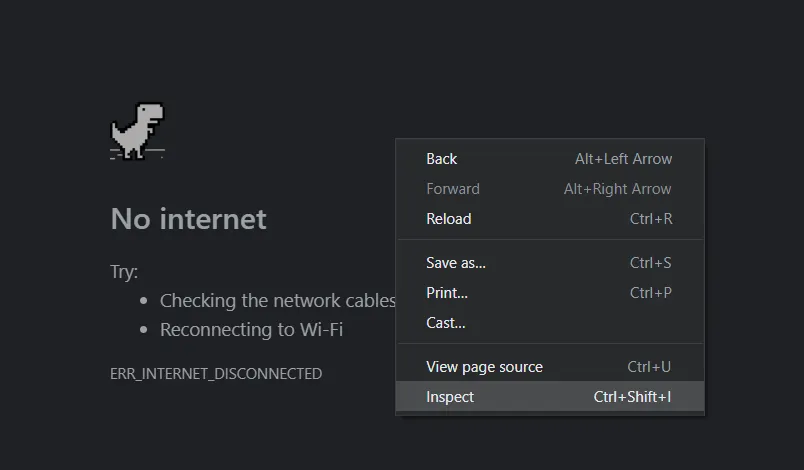The height and width of the screenshot is (470, 804).
Task: Click the ERR_INTERNET_DISCONNECTED error code
Action: point(216,374)
